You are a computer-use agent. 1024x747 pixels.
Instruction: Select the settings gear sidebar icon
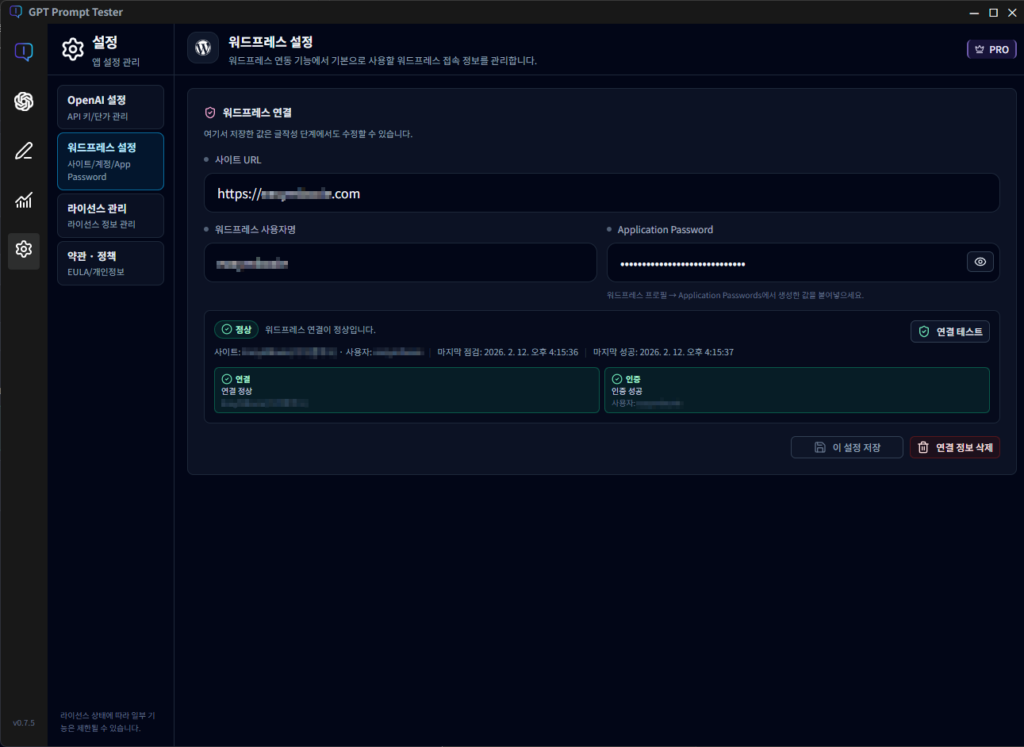click(x=24, y=250)
